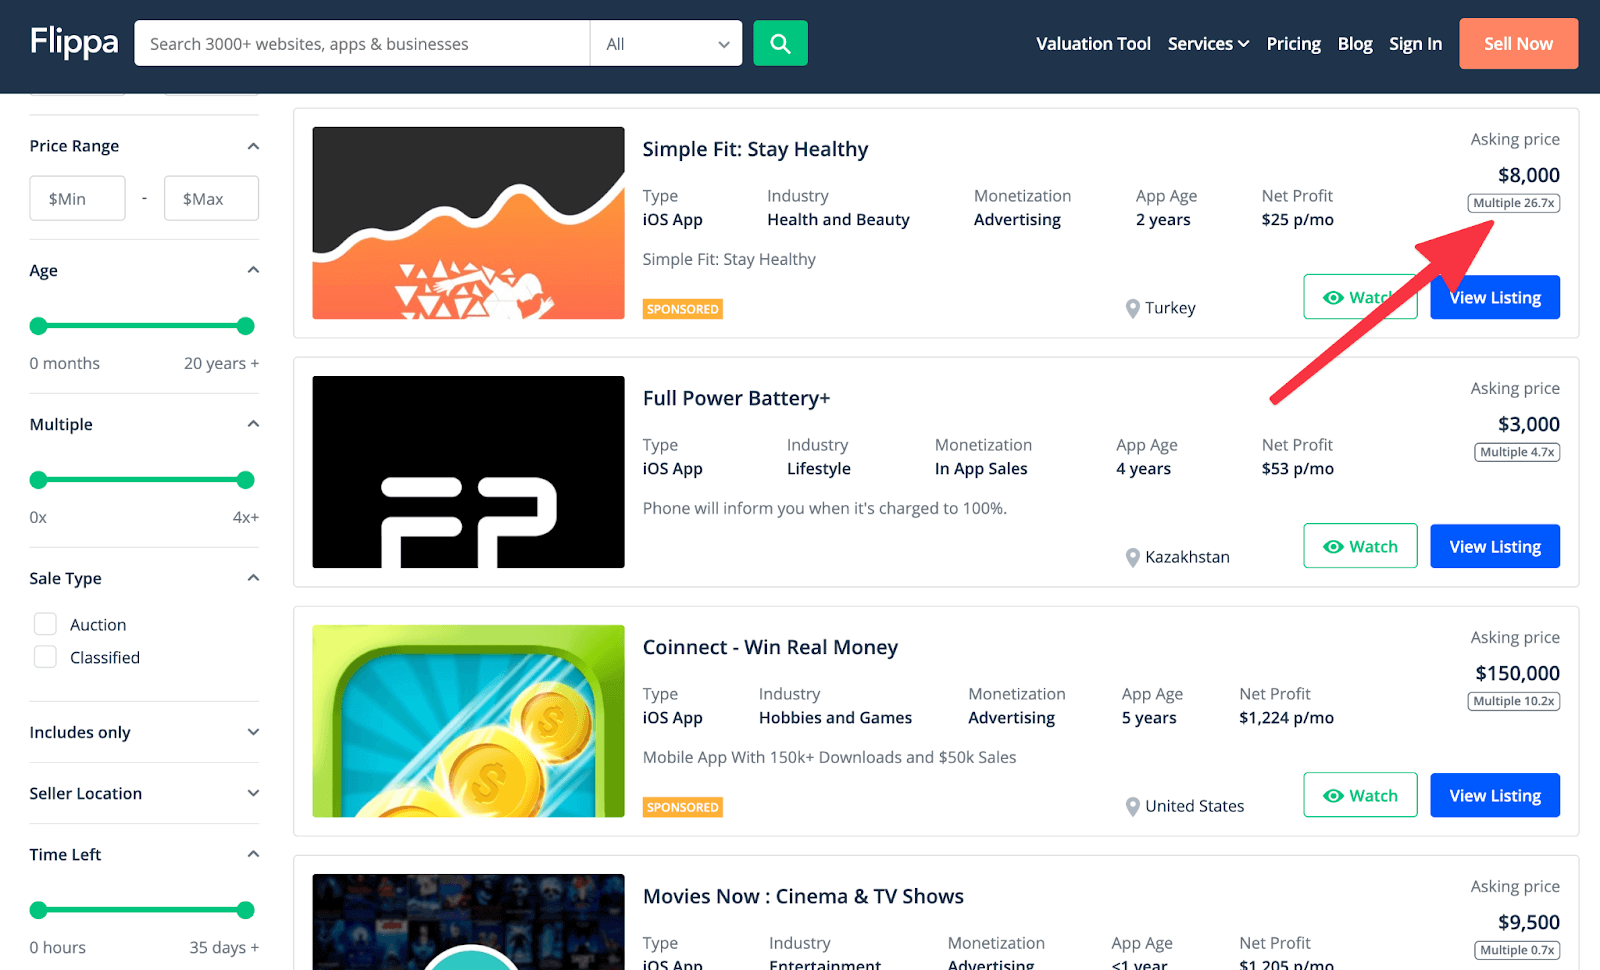The width and height of the screenshot is (1600, 970).
Task: Click the Time Left slider minimum handle
Action: 39,910
